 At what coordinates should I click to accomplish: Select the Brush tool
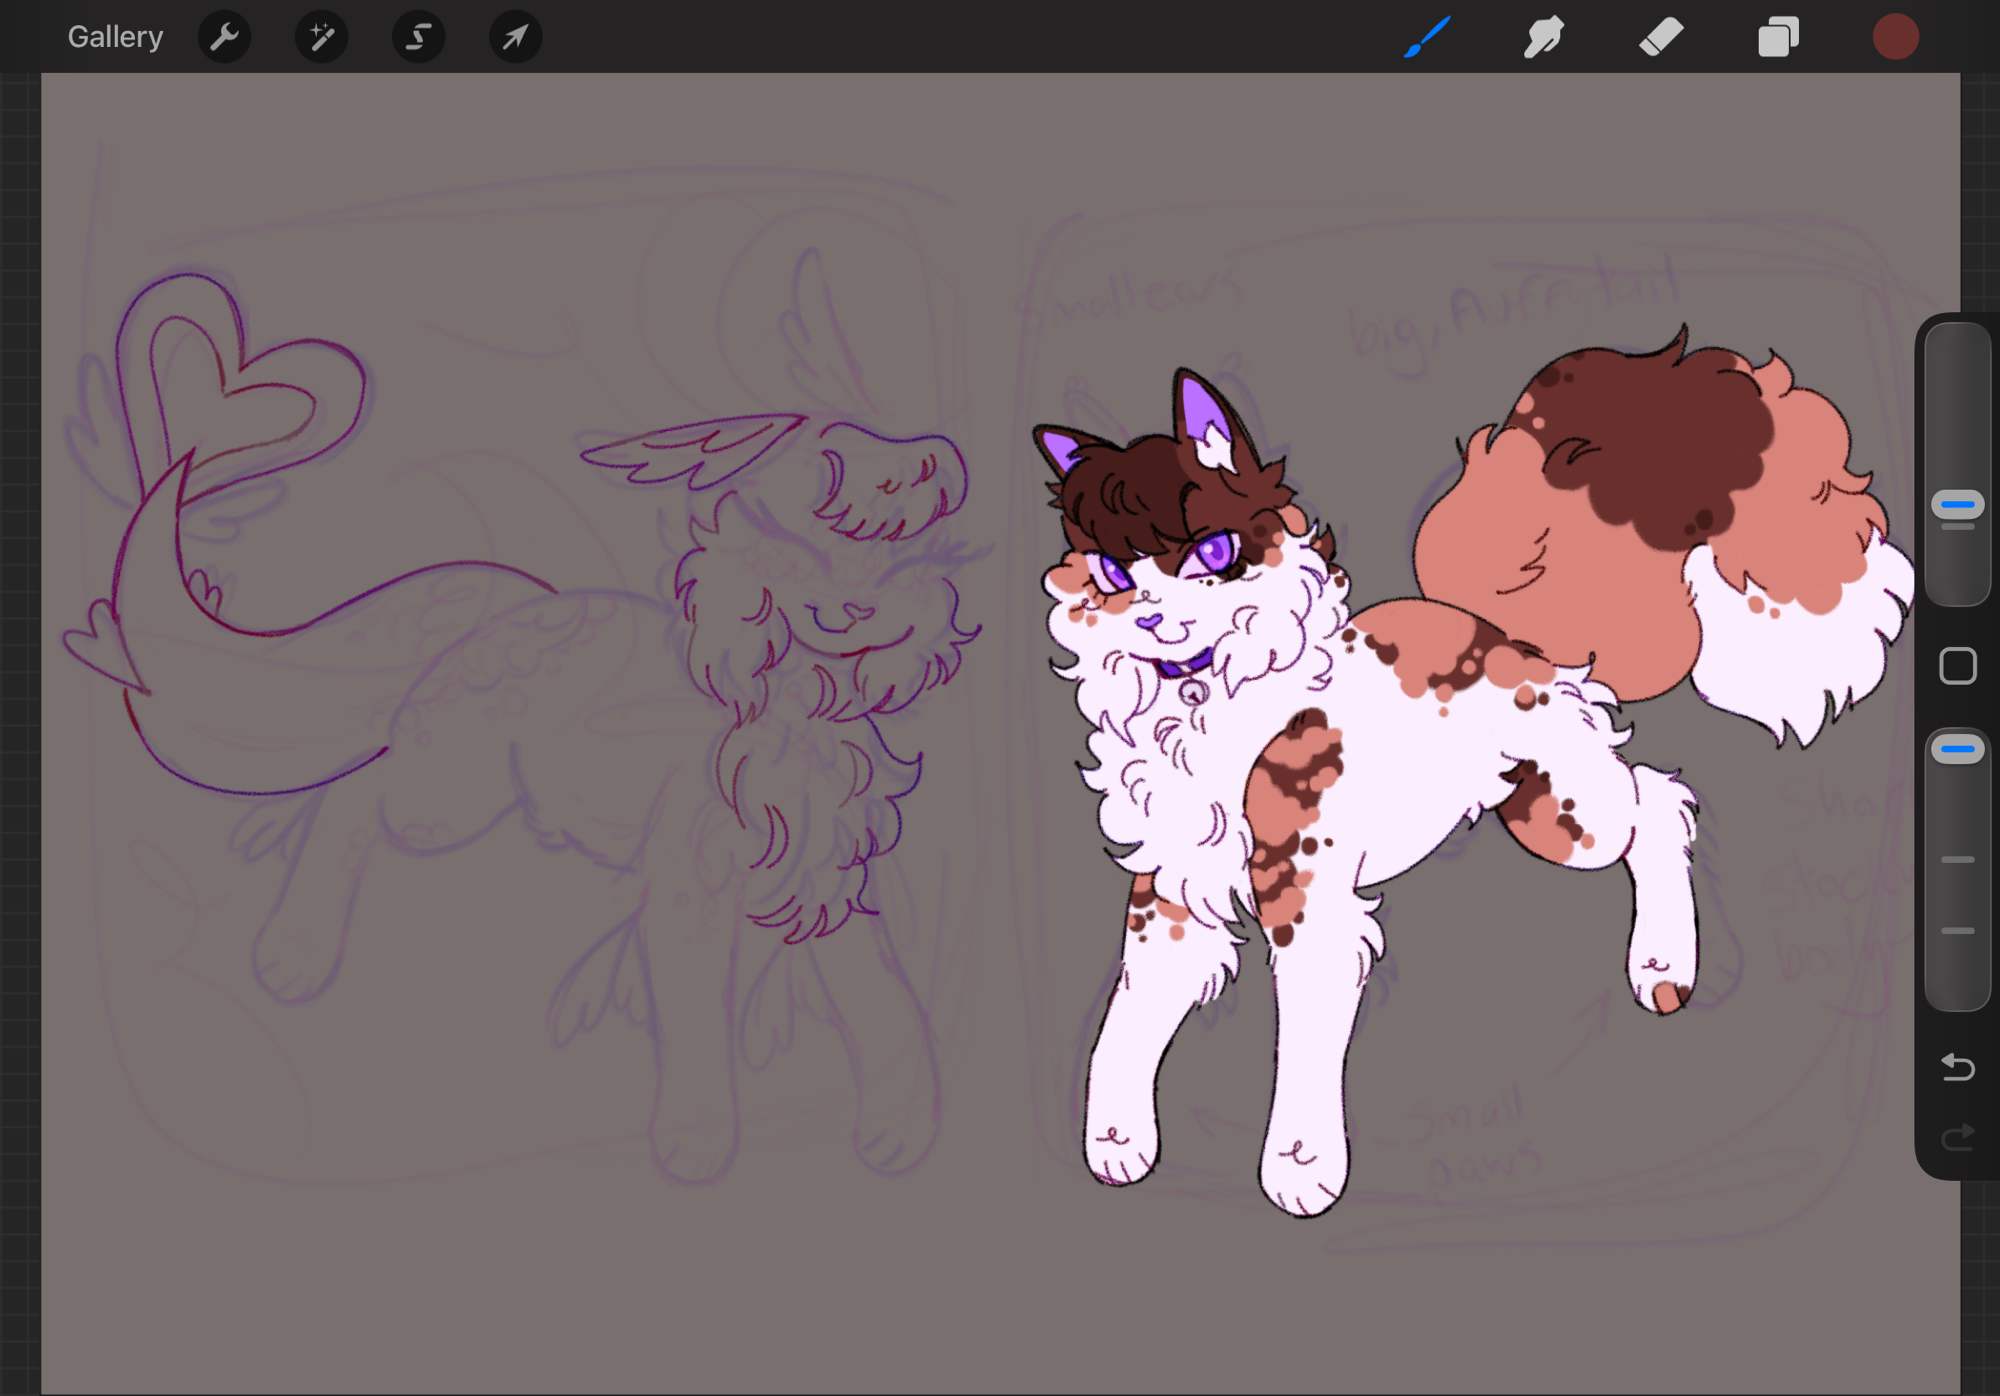coord(1427,37)
